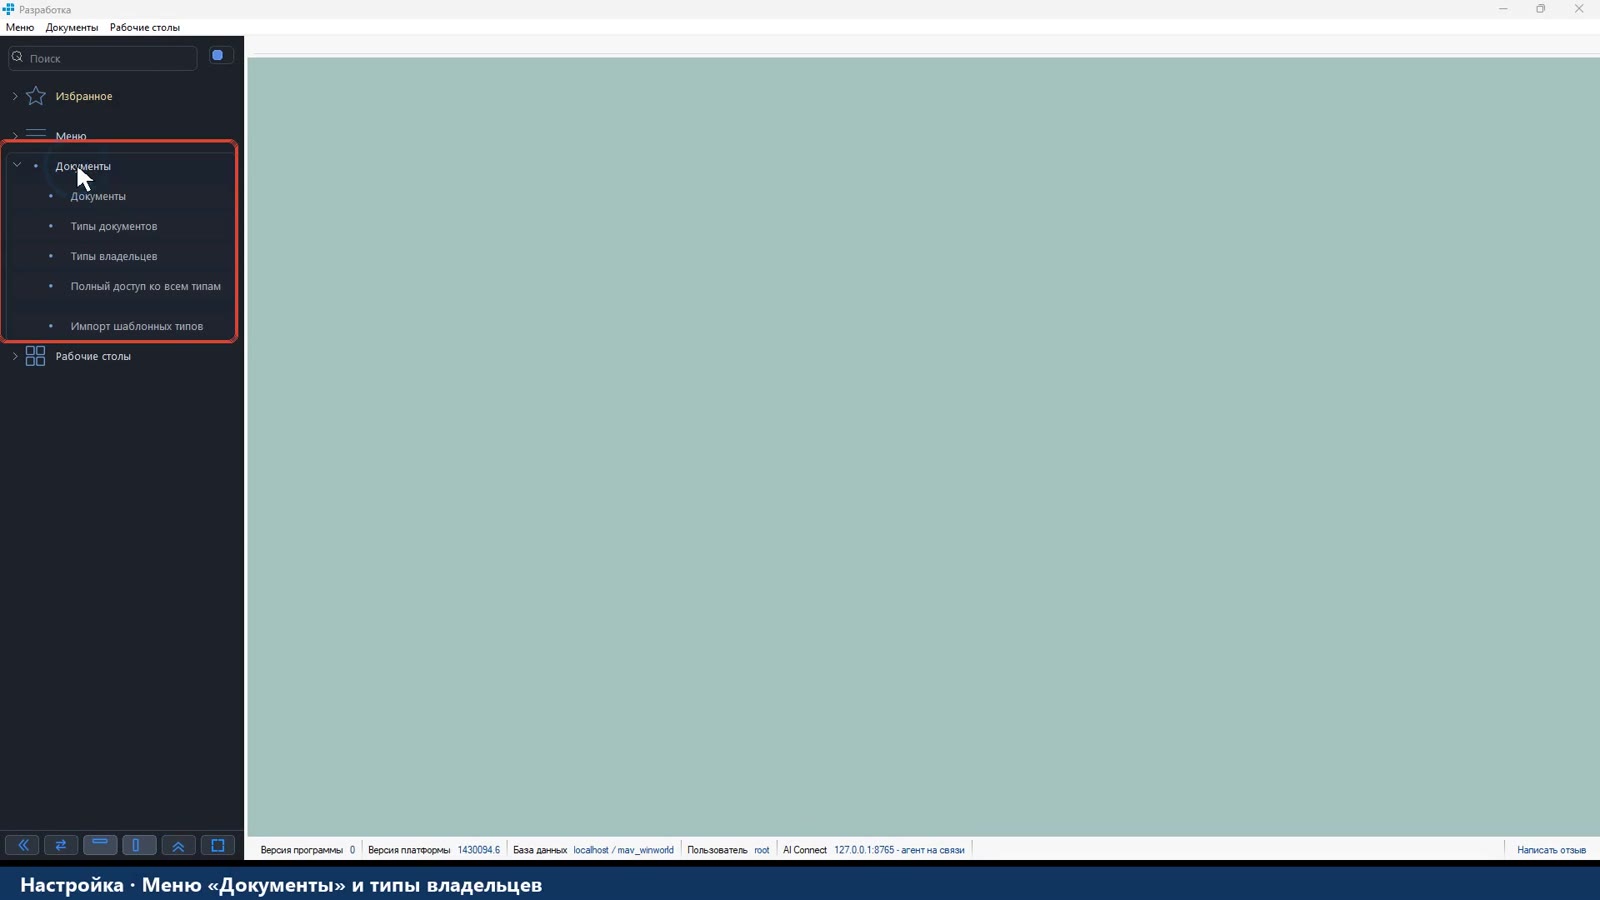This screenshot has height=900, width=1600.
Task: Click the localhost / mav_winworld database link
Action: pos(623,850)
